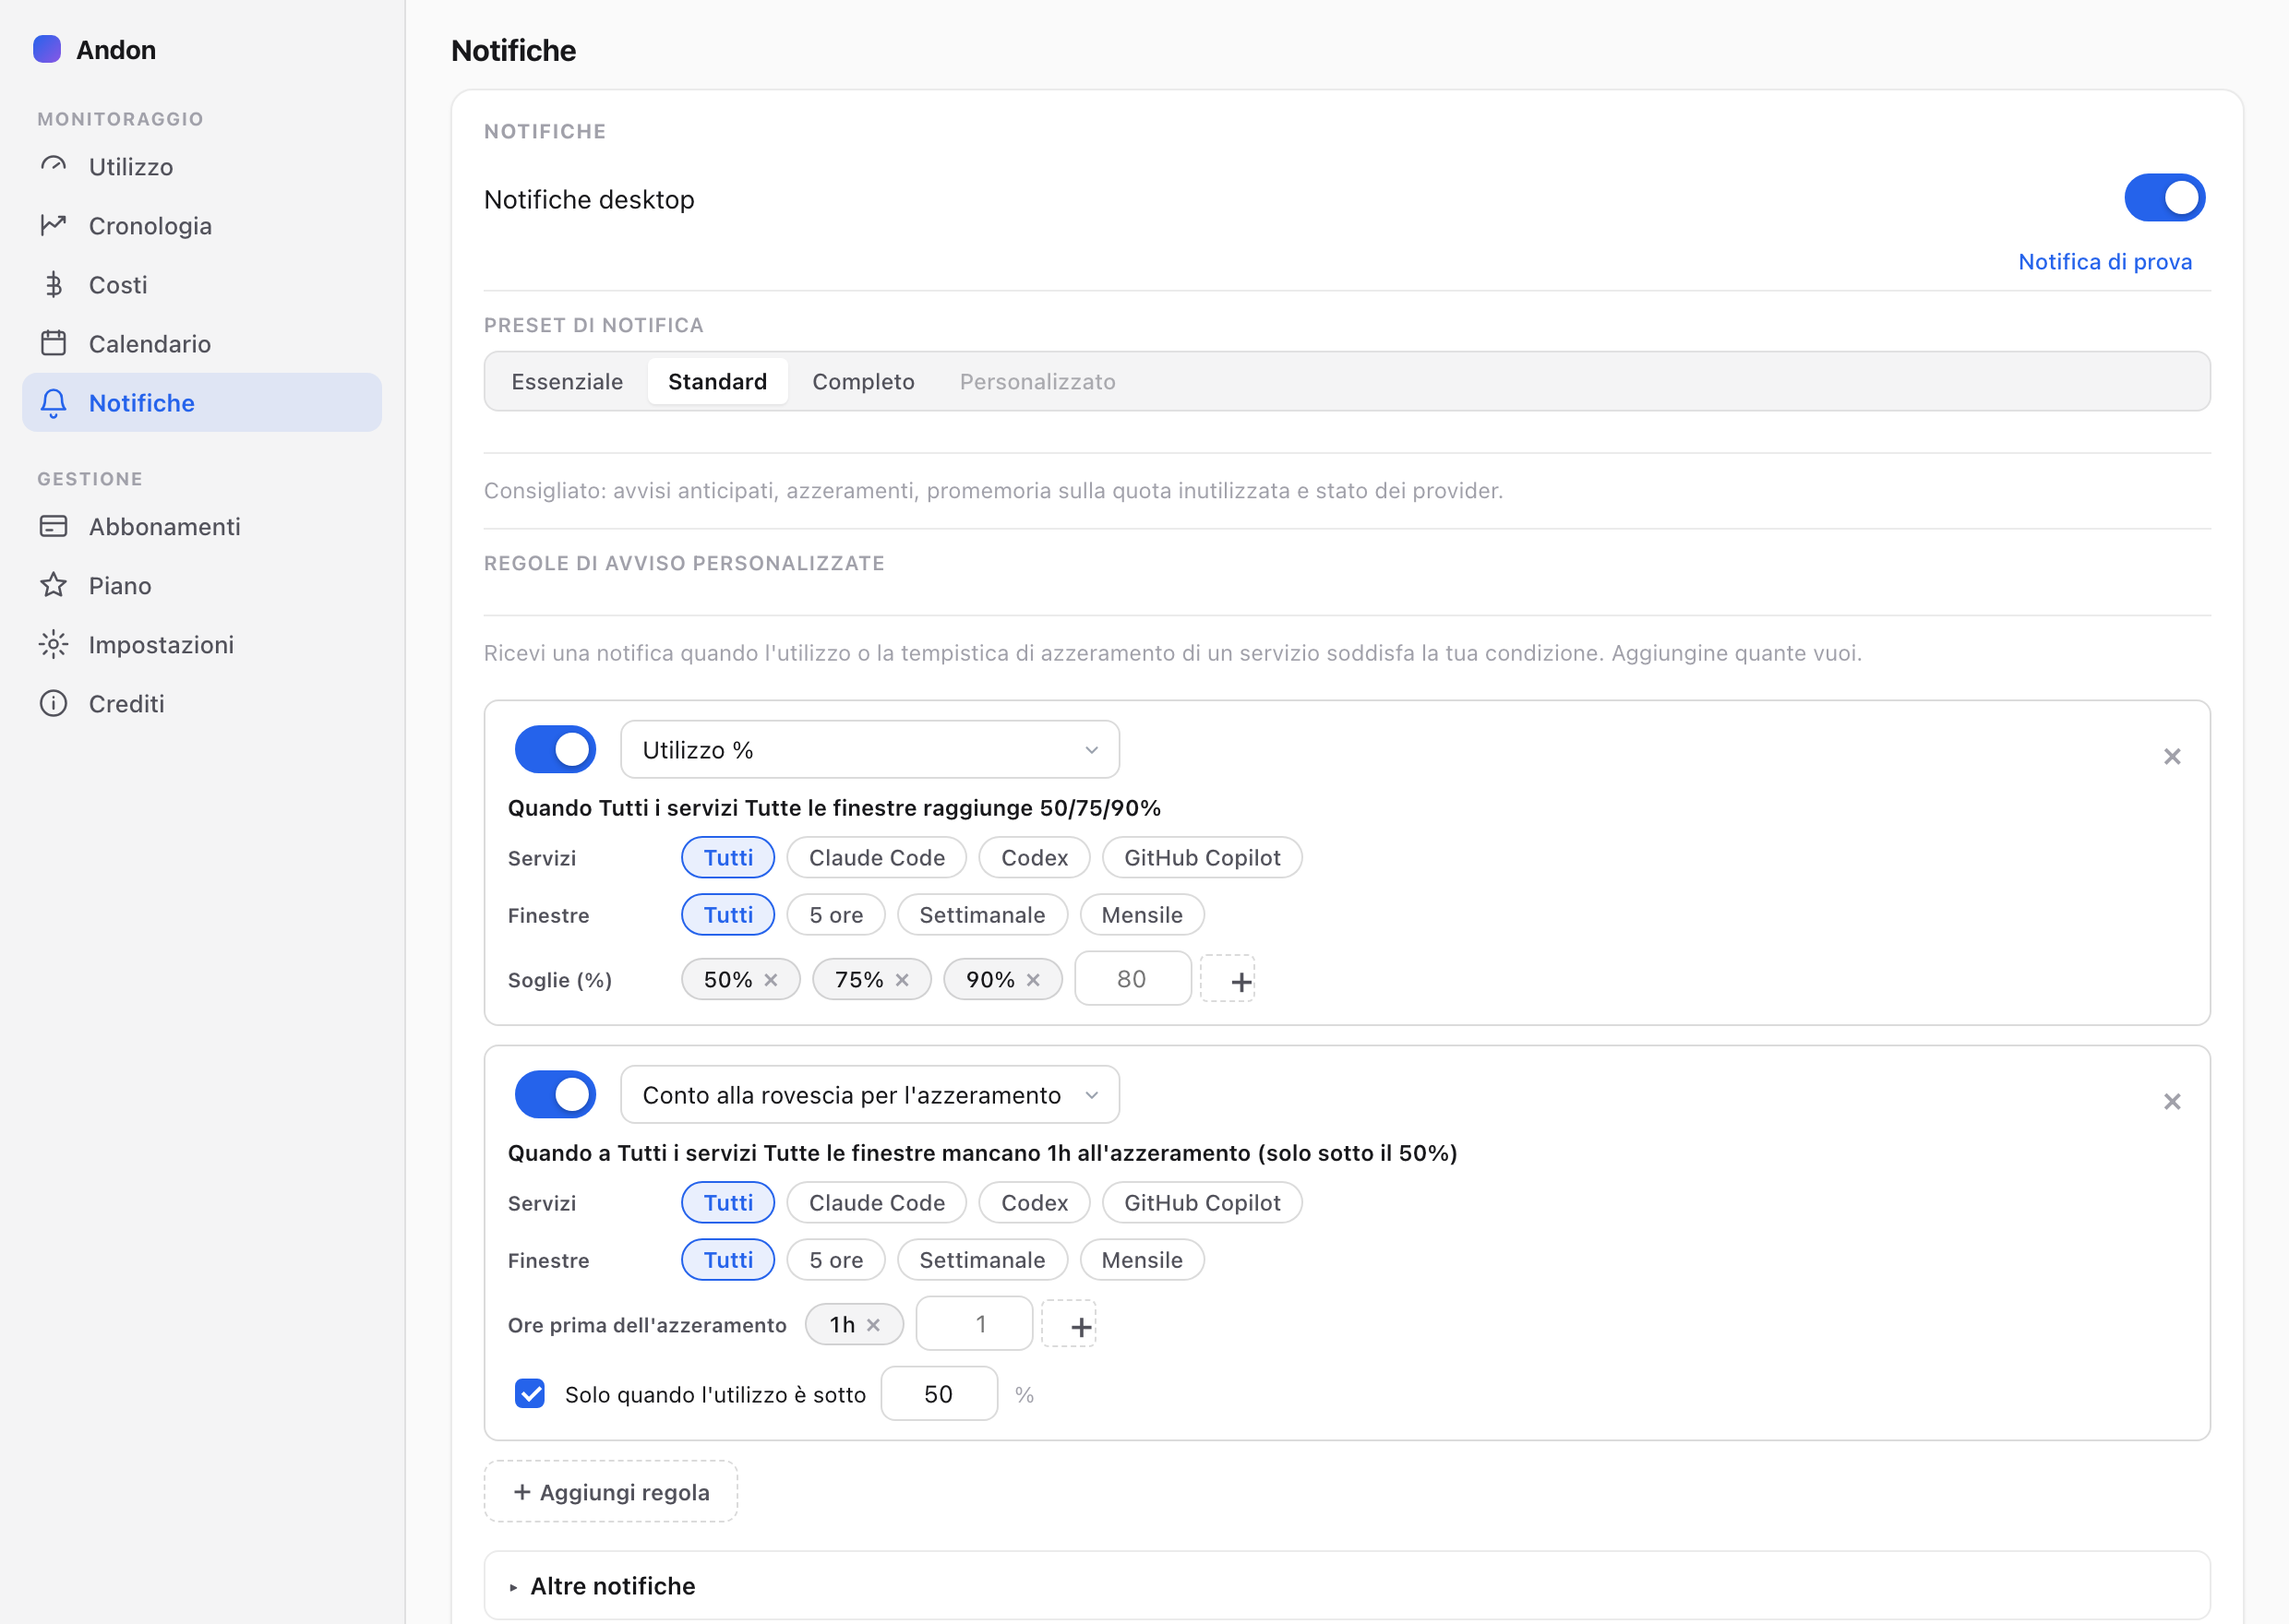Remove the 50% threshold chip

pyautogui.click(x=771, y=980)
